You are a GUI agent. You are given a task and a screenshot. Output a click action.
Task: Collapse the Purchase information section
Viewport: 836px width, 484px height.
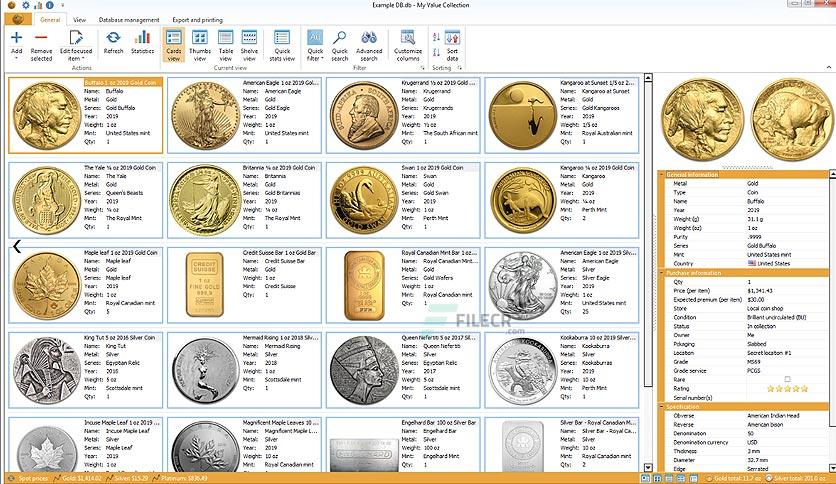pyautogui.click(x=662, y=272)
